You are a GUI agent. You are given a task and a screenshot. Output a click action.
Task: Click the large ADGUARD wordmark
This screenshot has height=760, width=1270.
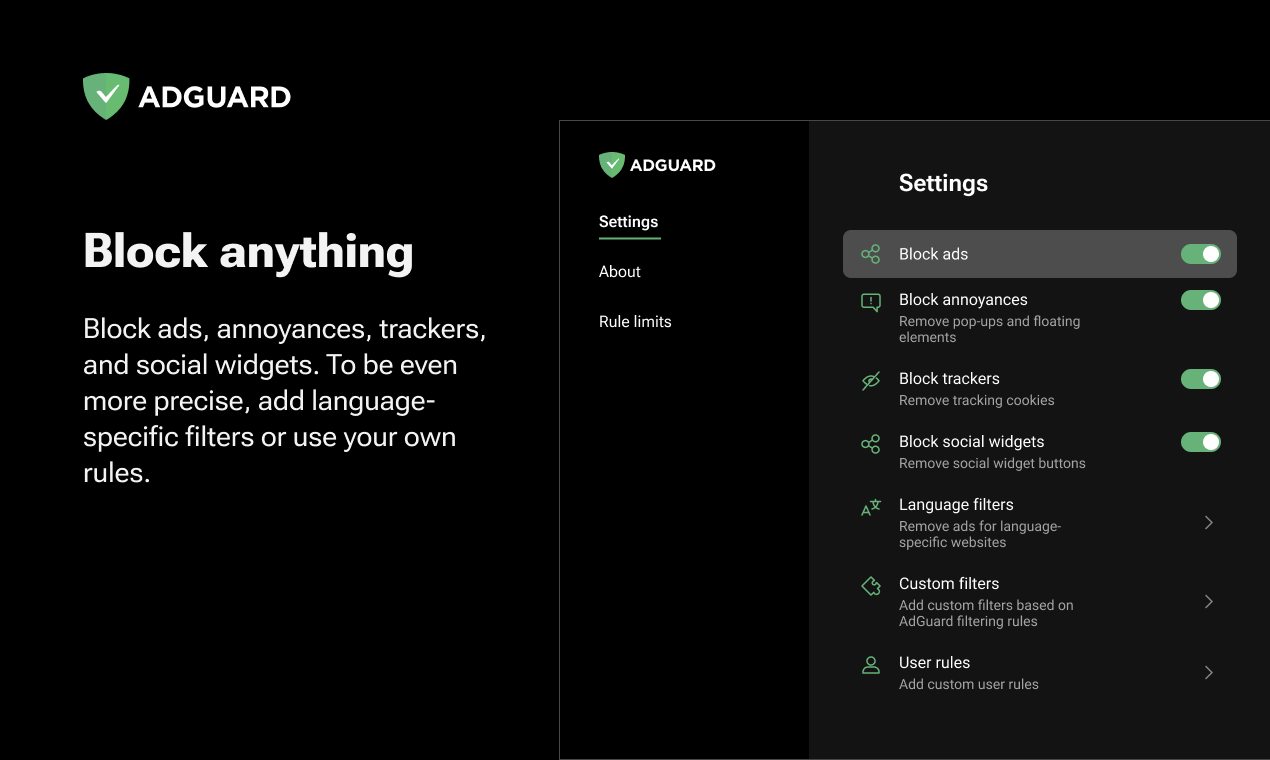coord(215,97)
